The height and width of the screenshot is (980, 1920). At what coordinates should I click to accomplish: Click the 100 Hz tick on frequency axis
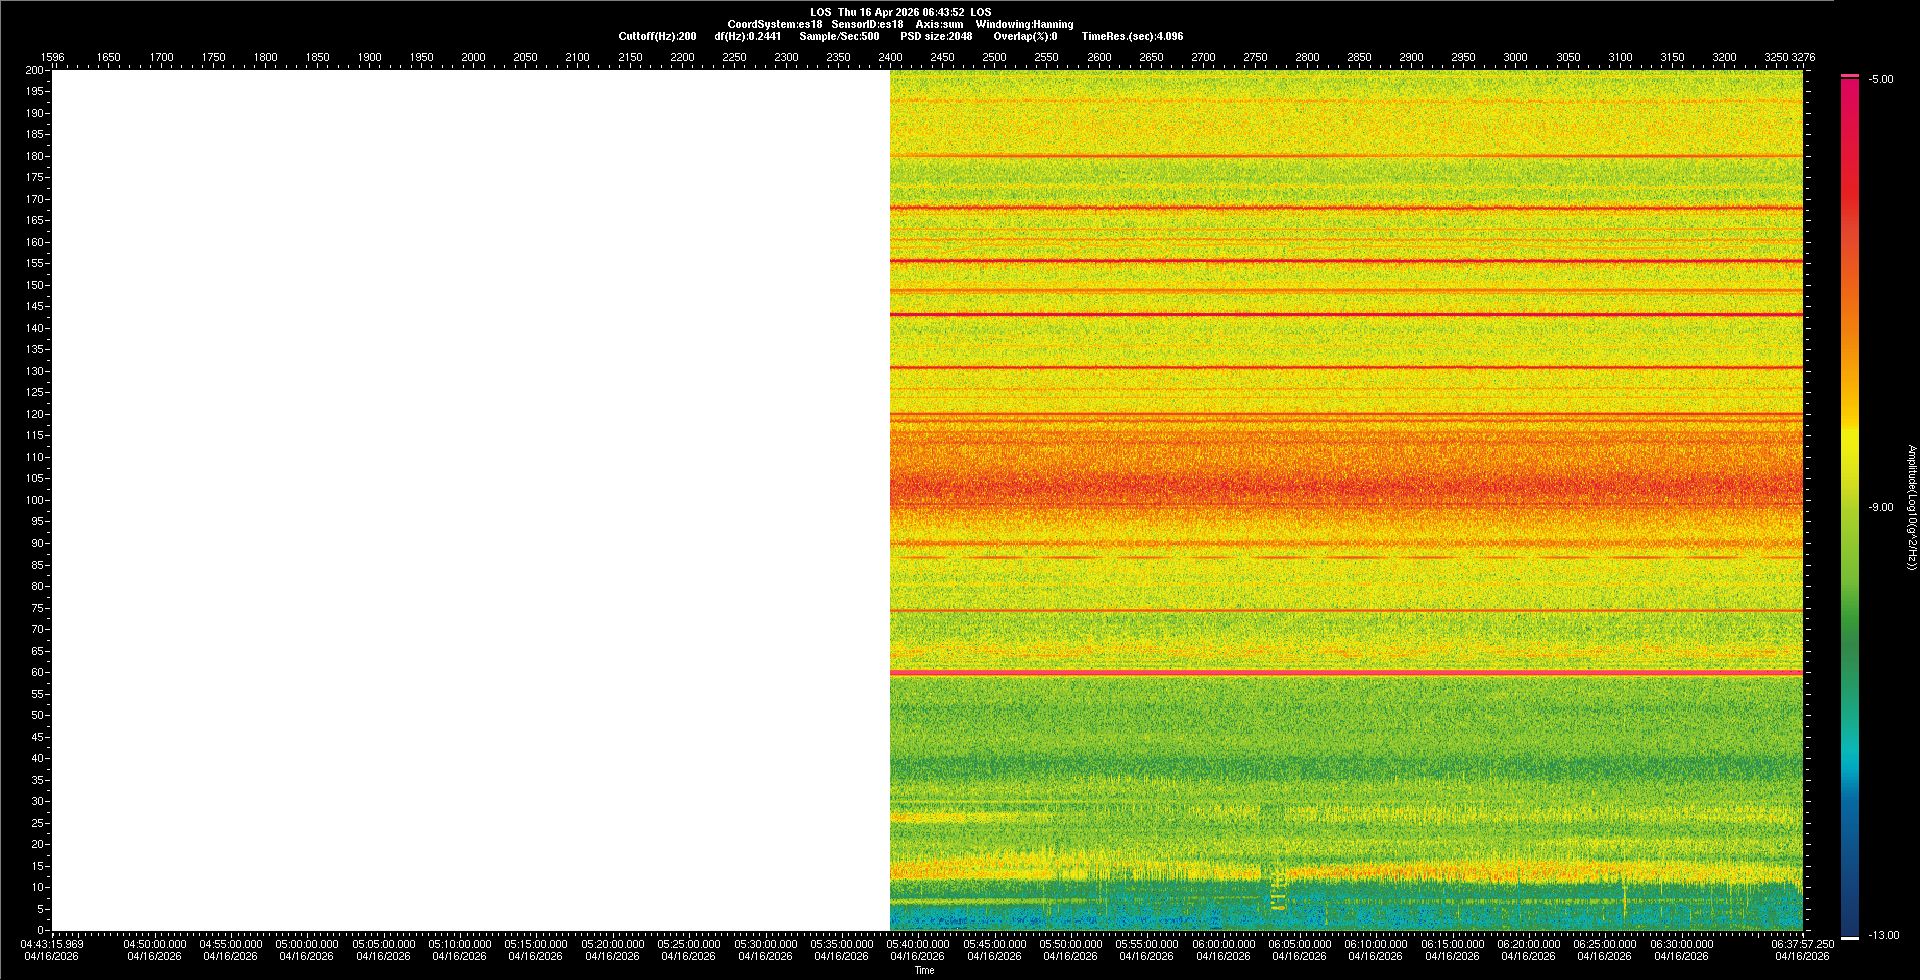point(34,500)
